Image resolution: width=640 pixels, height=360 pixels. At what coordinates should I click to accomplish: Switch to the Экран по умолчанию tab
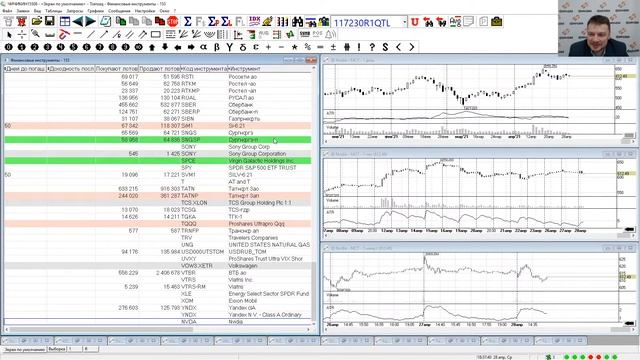[24, 349]
